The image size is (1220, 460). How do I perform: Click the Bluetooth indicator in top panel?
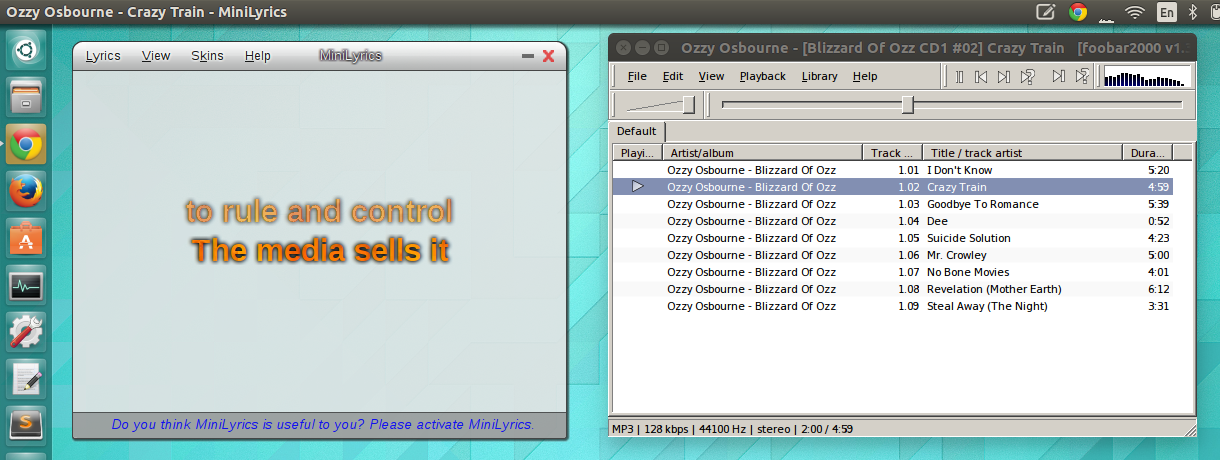click(x=1192, y=12)
